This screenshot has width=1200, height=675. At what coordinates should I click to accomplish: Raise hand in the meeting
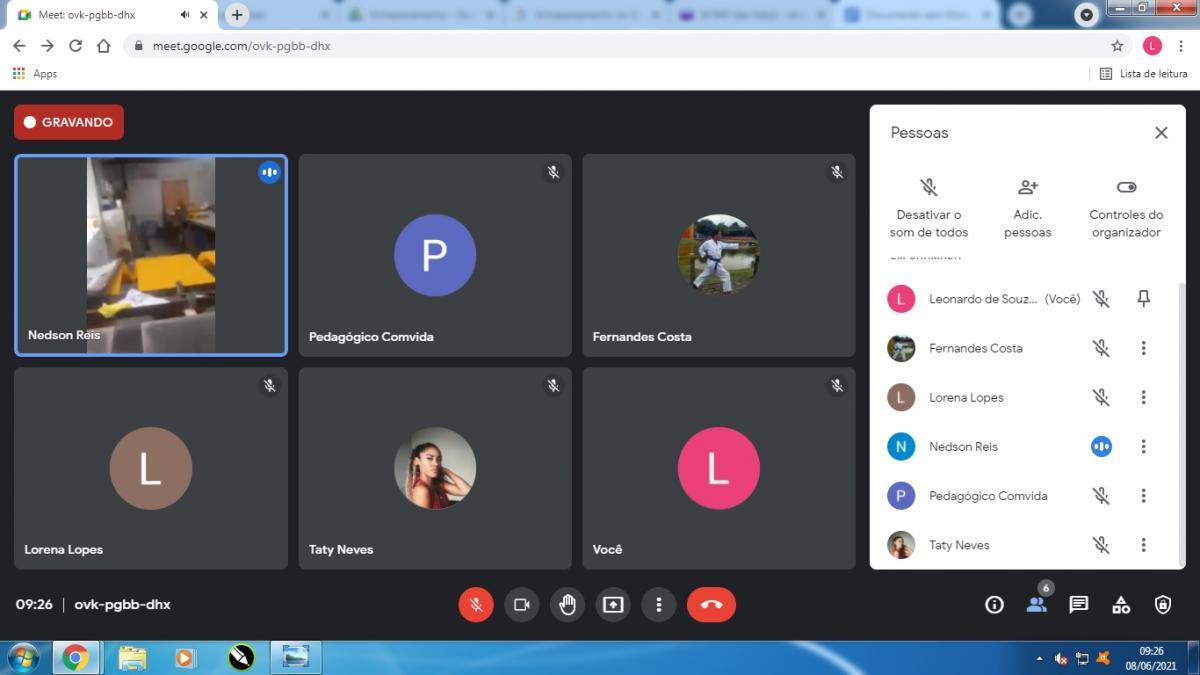click(567, 605)
